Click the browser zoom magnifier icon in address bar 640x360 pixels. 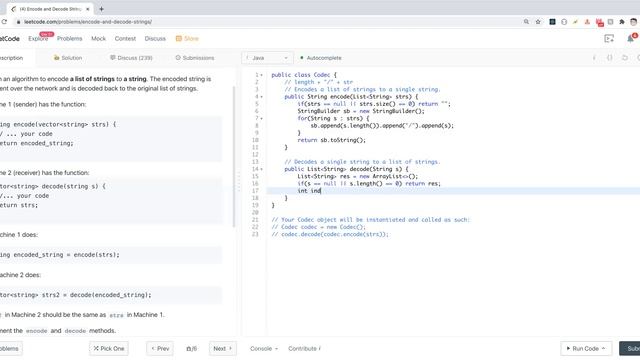point(526,22)
